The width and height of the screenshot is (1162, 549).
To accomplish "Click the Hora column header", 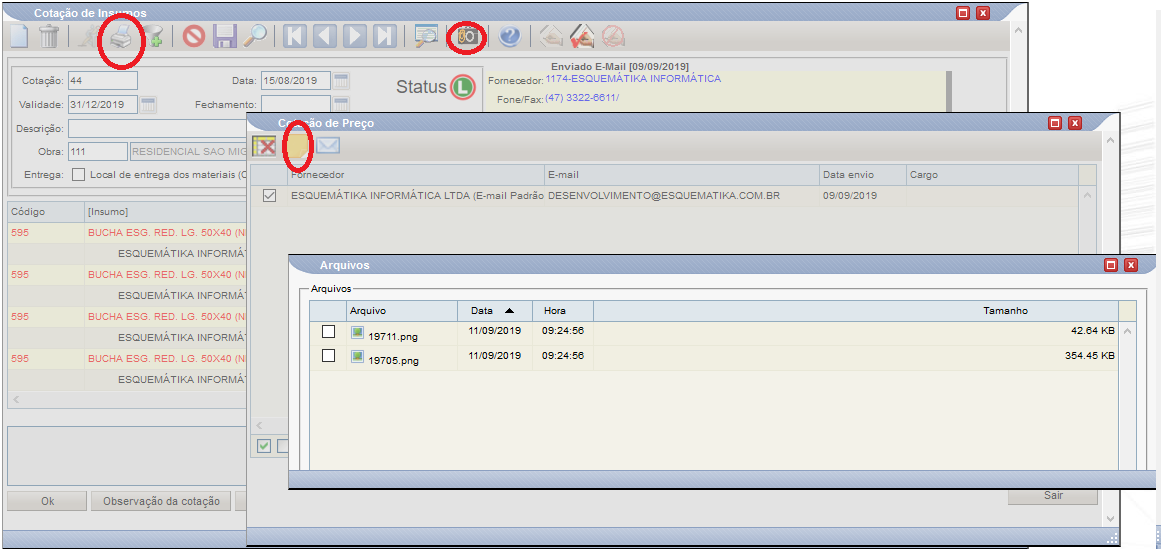I will [562, 311].
